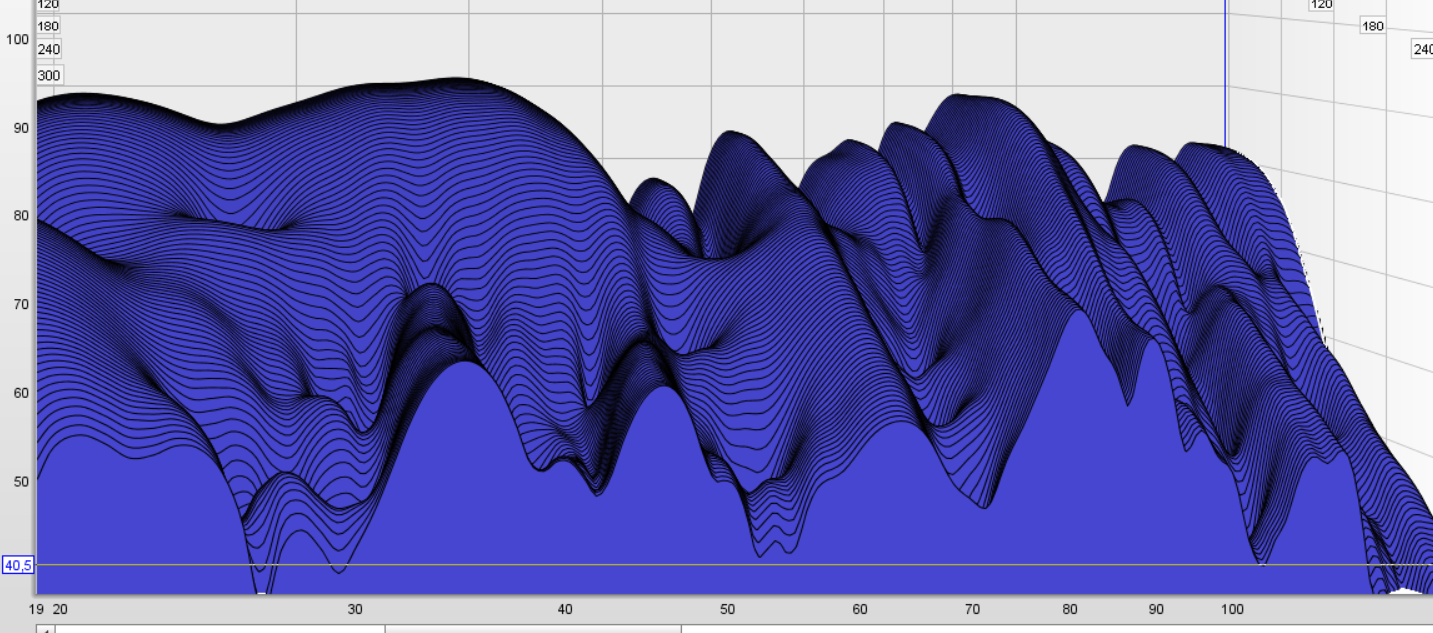Click the 100 dB label on vertical axis
This screenshot has width=1433, height=633.
tap(18, 39)
